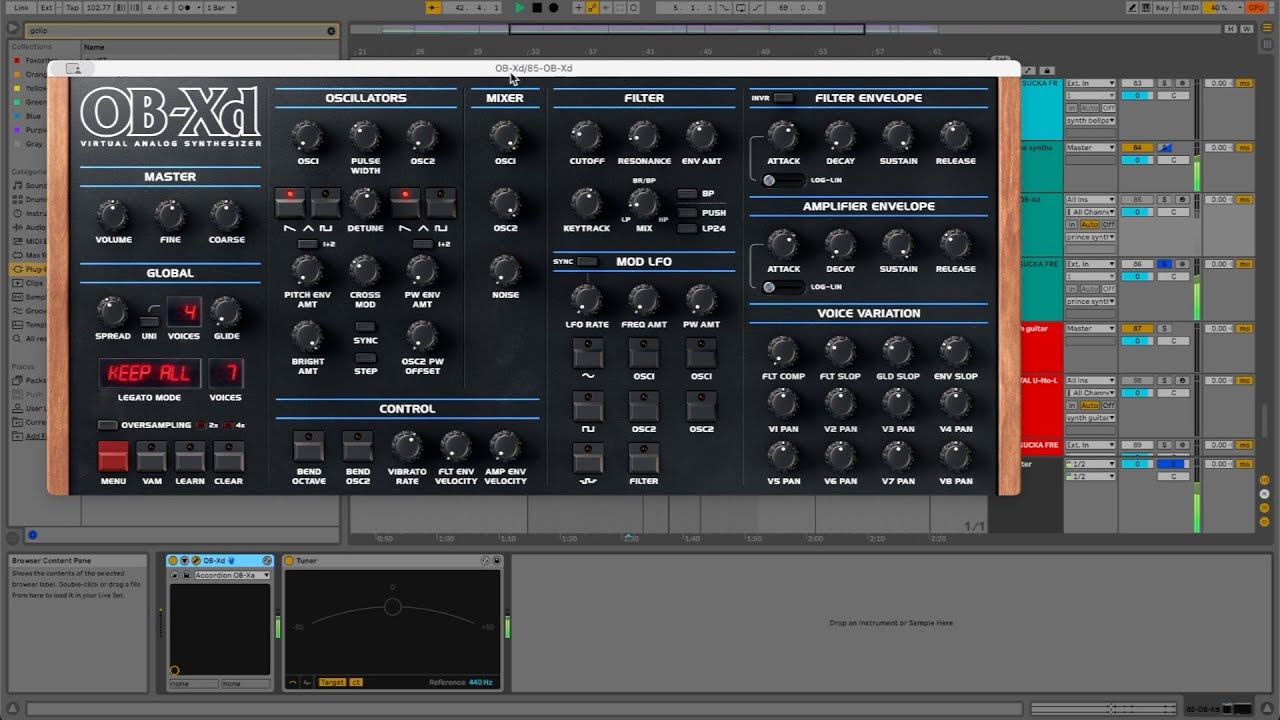The height and width of the screenshot is (720, 1280).
Task: Solo track 86 with S button
Action: [x=1164, y=264]
